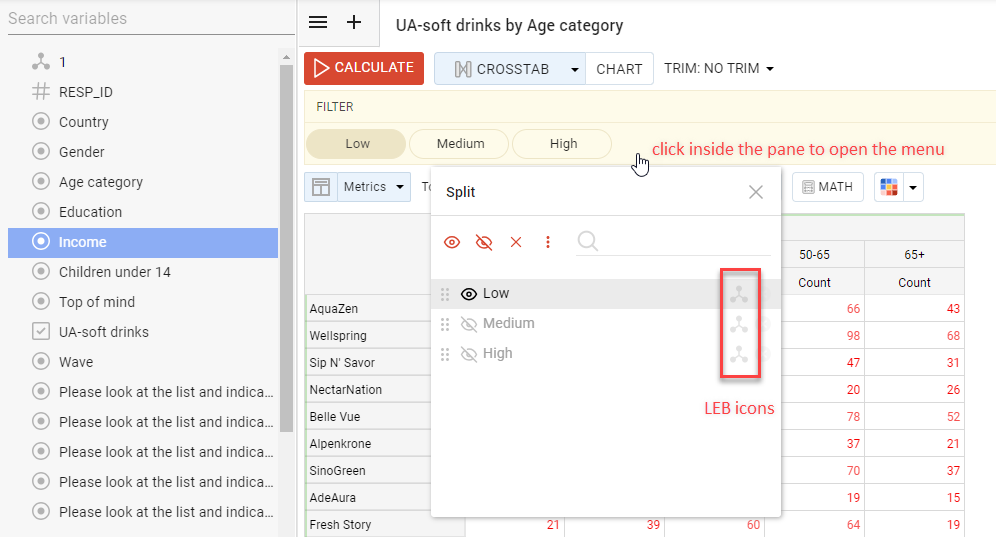The image size is (996, 537).
Task: Click hide all crossed-eye icon in Split toolbar
Action: pyautogui.click(x=484, y=242)
